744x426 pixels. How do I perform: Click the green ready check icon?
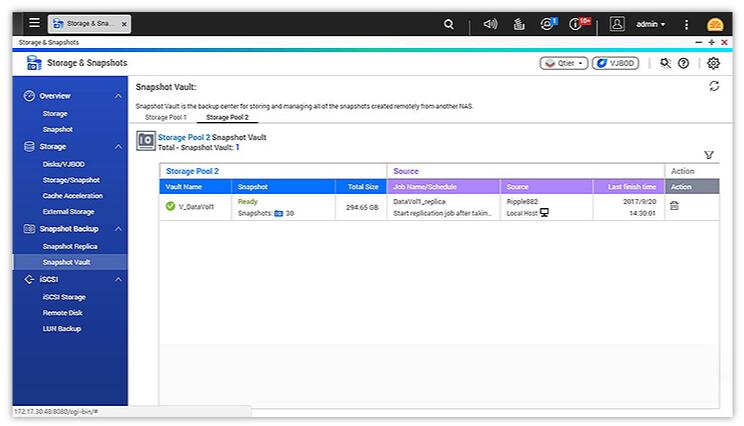click(170, 206)
